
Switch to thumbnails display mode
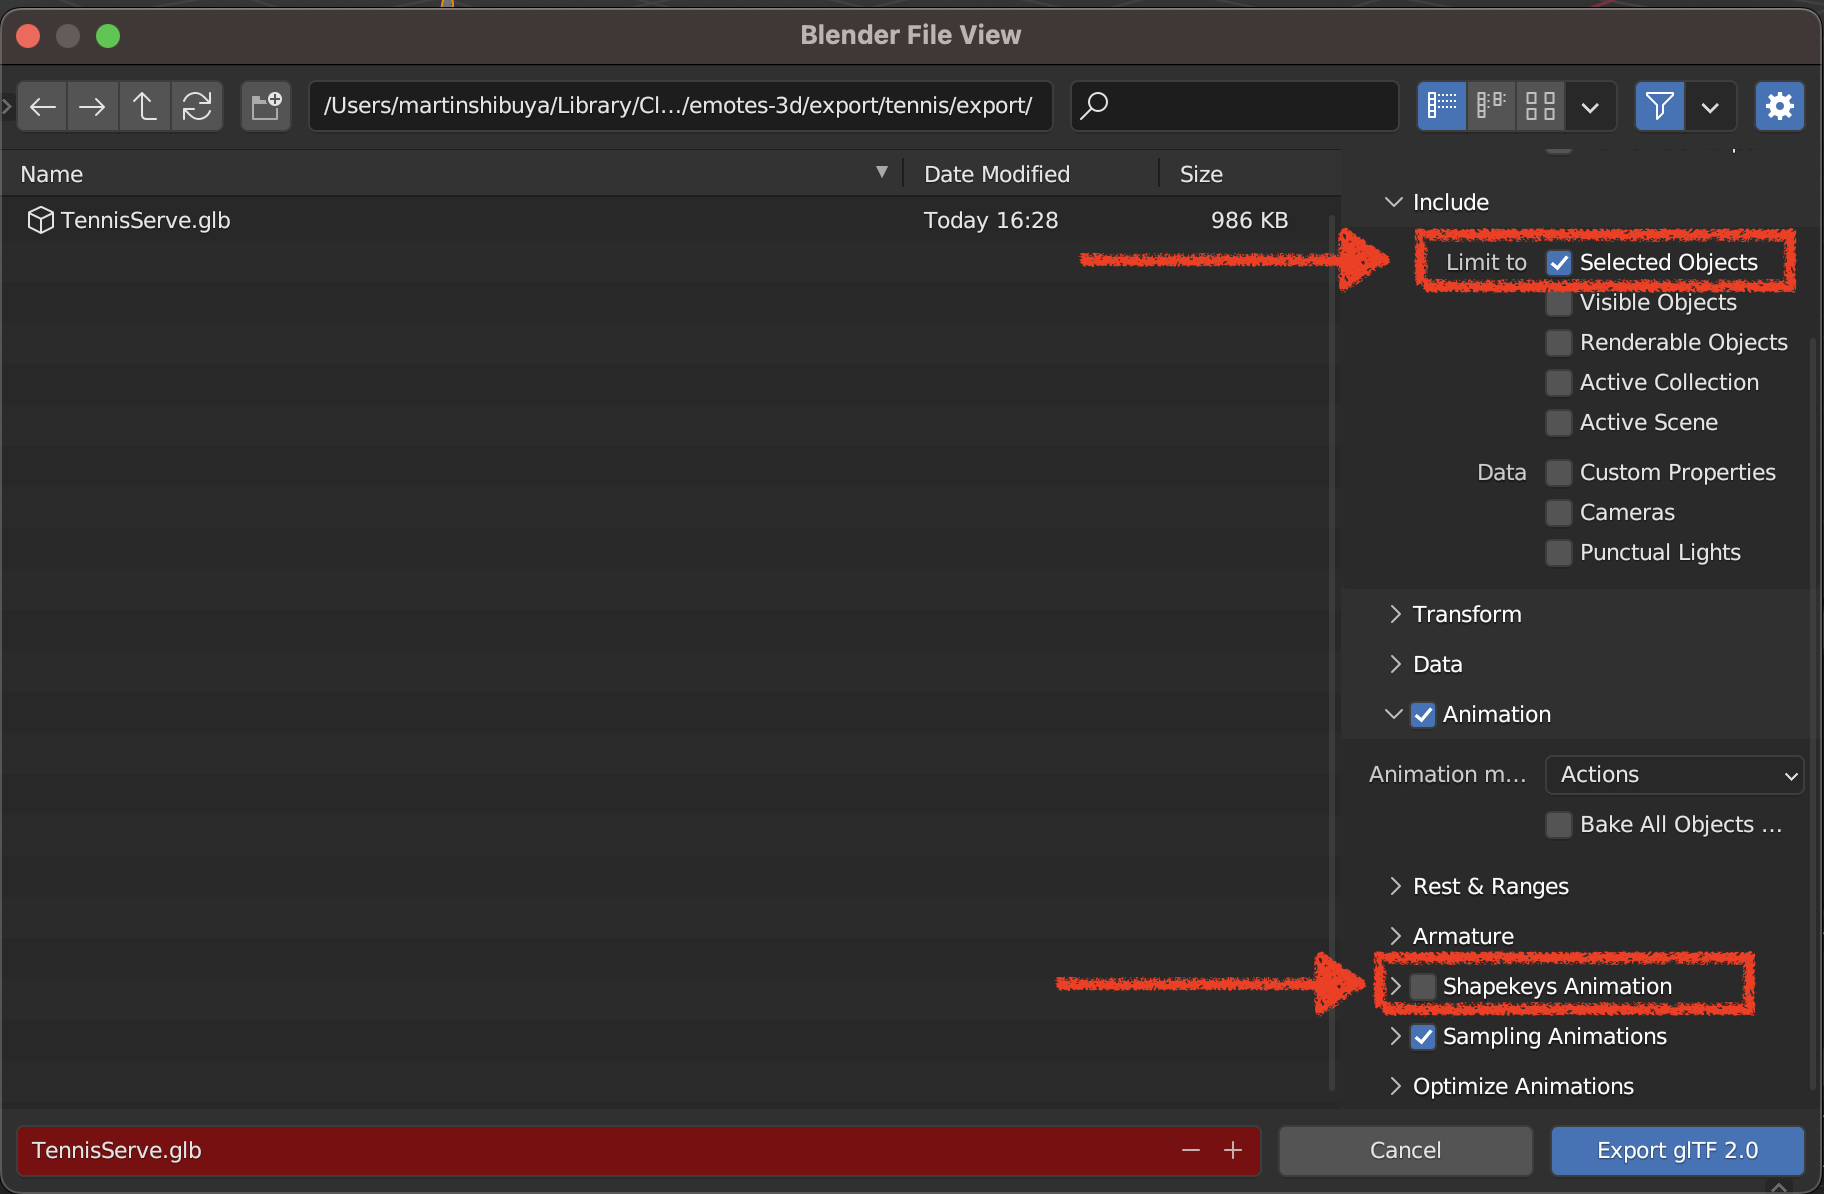click(1540, 106)
